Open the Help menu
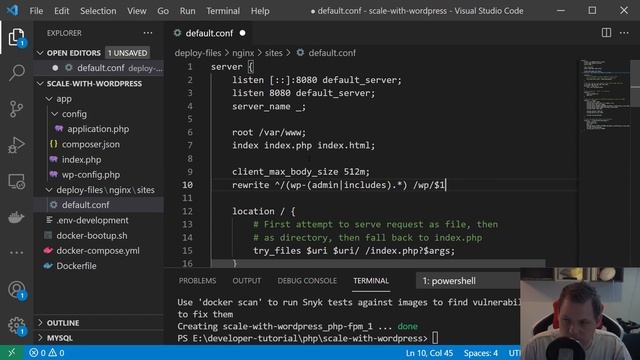The height and width of the screenshot is (360, 640). 260,11
